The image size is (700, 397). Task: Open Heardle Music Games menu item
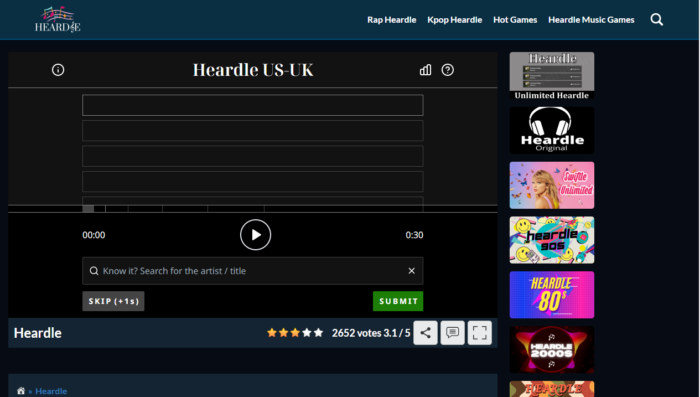click(591, 20)
